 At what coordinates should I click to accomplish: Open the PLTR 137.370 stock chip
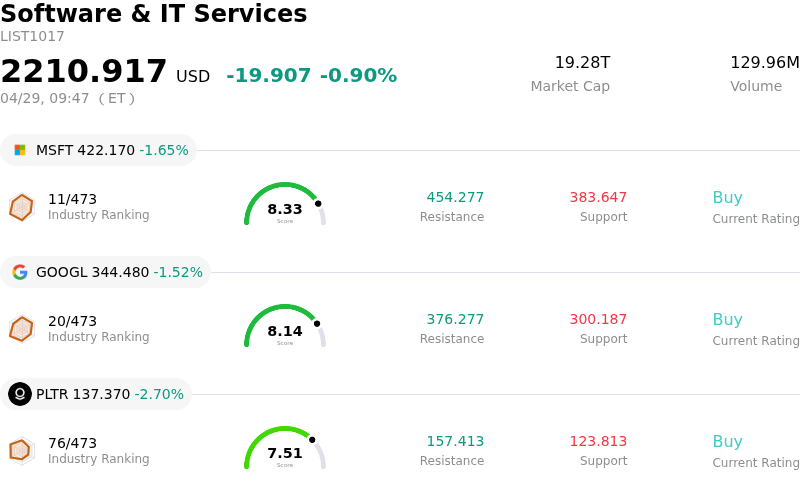tap(96, 394)
